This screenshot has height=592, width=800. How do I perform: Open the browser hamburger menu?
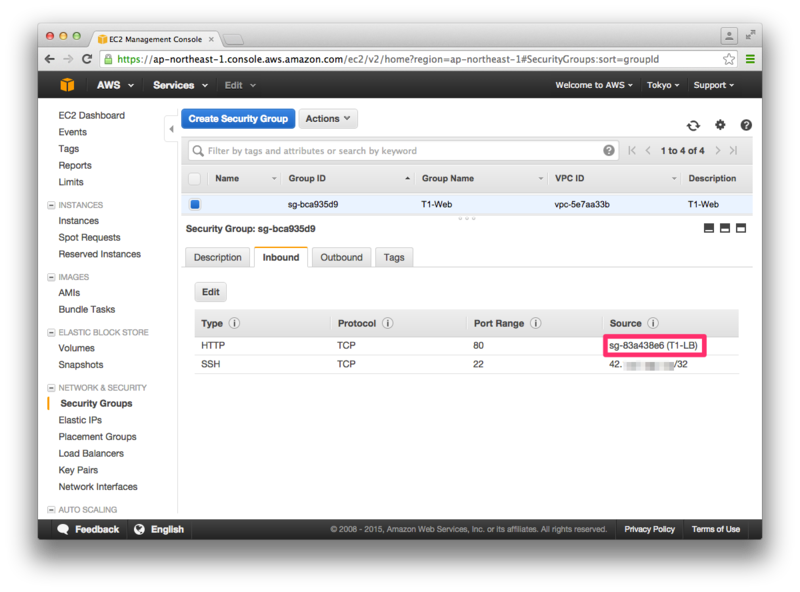tap(750, 59)
